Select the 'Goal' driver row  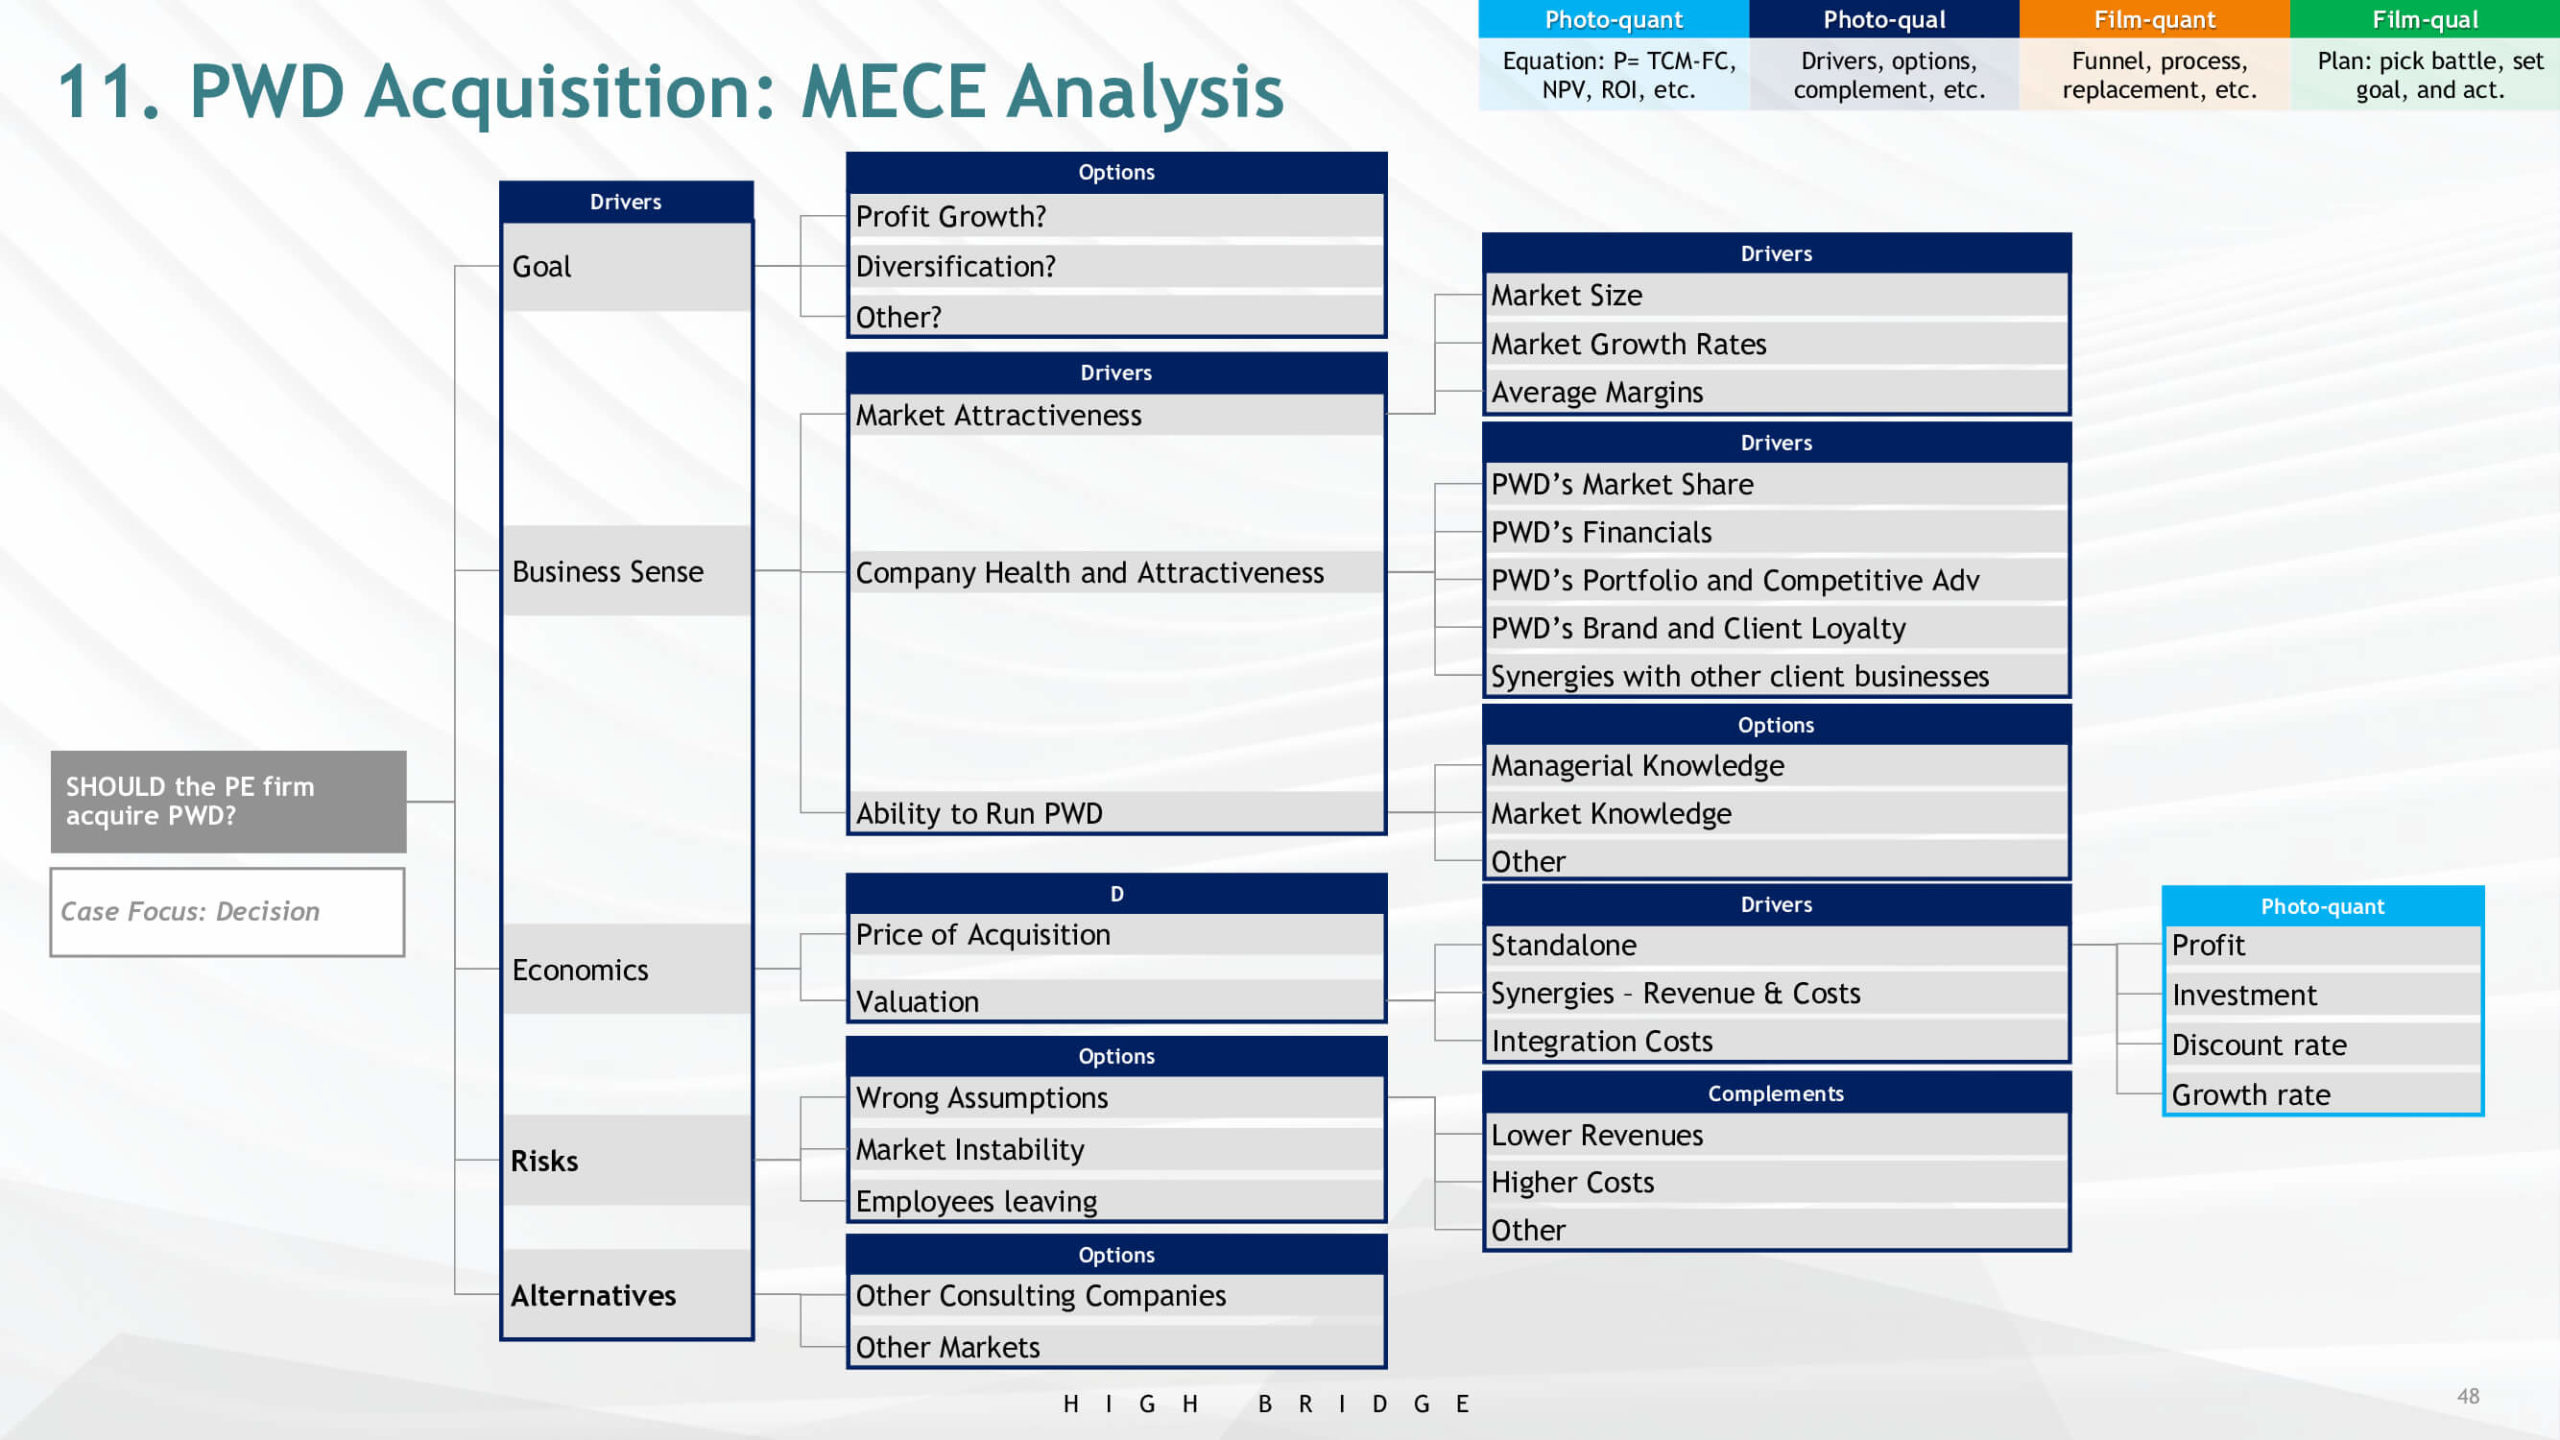click(x=627, y=267)
